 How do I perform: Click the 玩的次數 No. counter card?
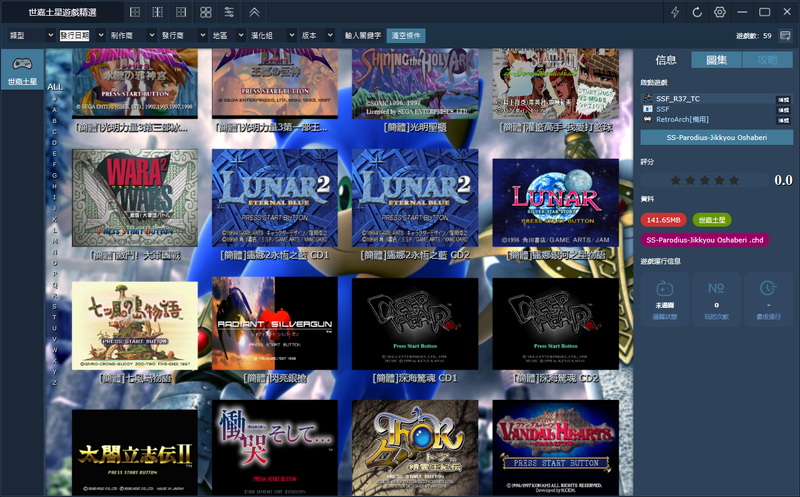pyautogui.click(x=716, y=299)
